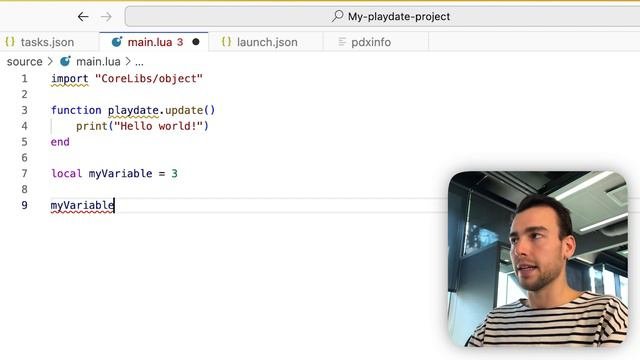Image resolution: width=640 pixels, height=360 pixels.
Task: Click the Lua icon on main.lua tab
Action: [117, 42]
